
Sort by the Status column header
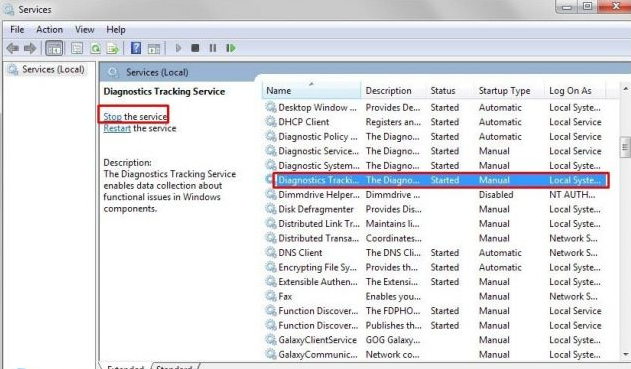tap(450, 91)
